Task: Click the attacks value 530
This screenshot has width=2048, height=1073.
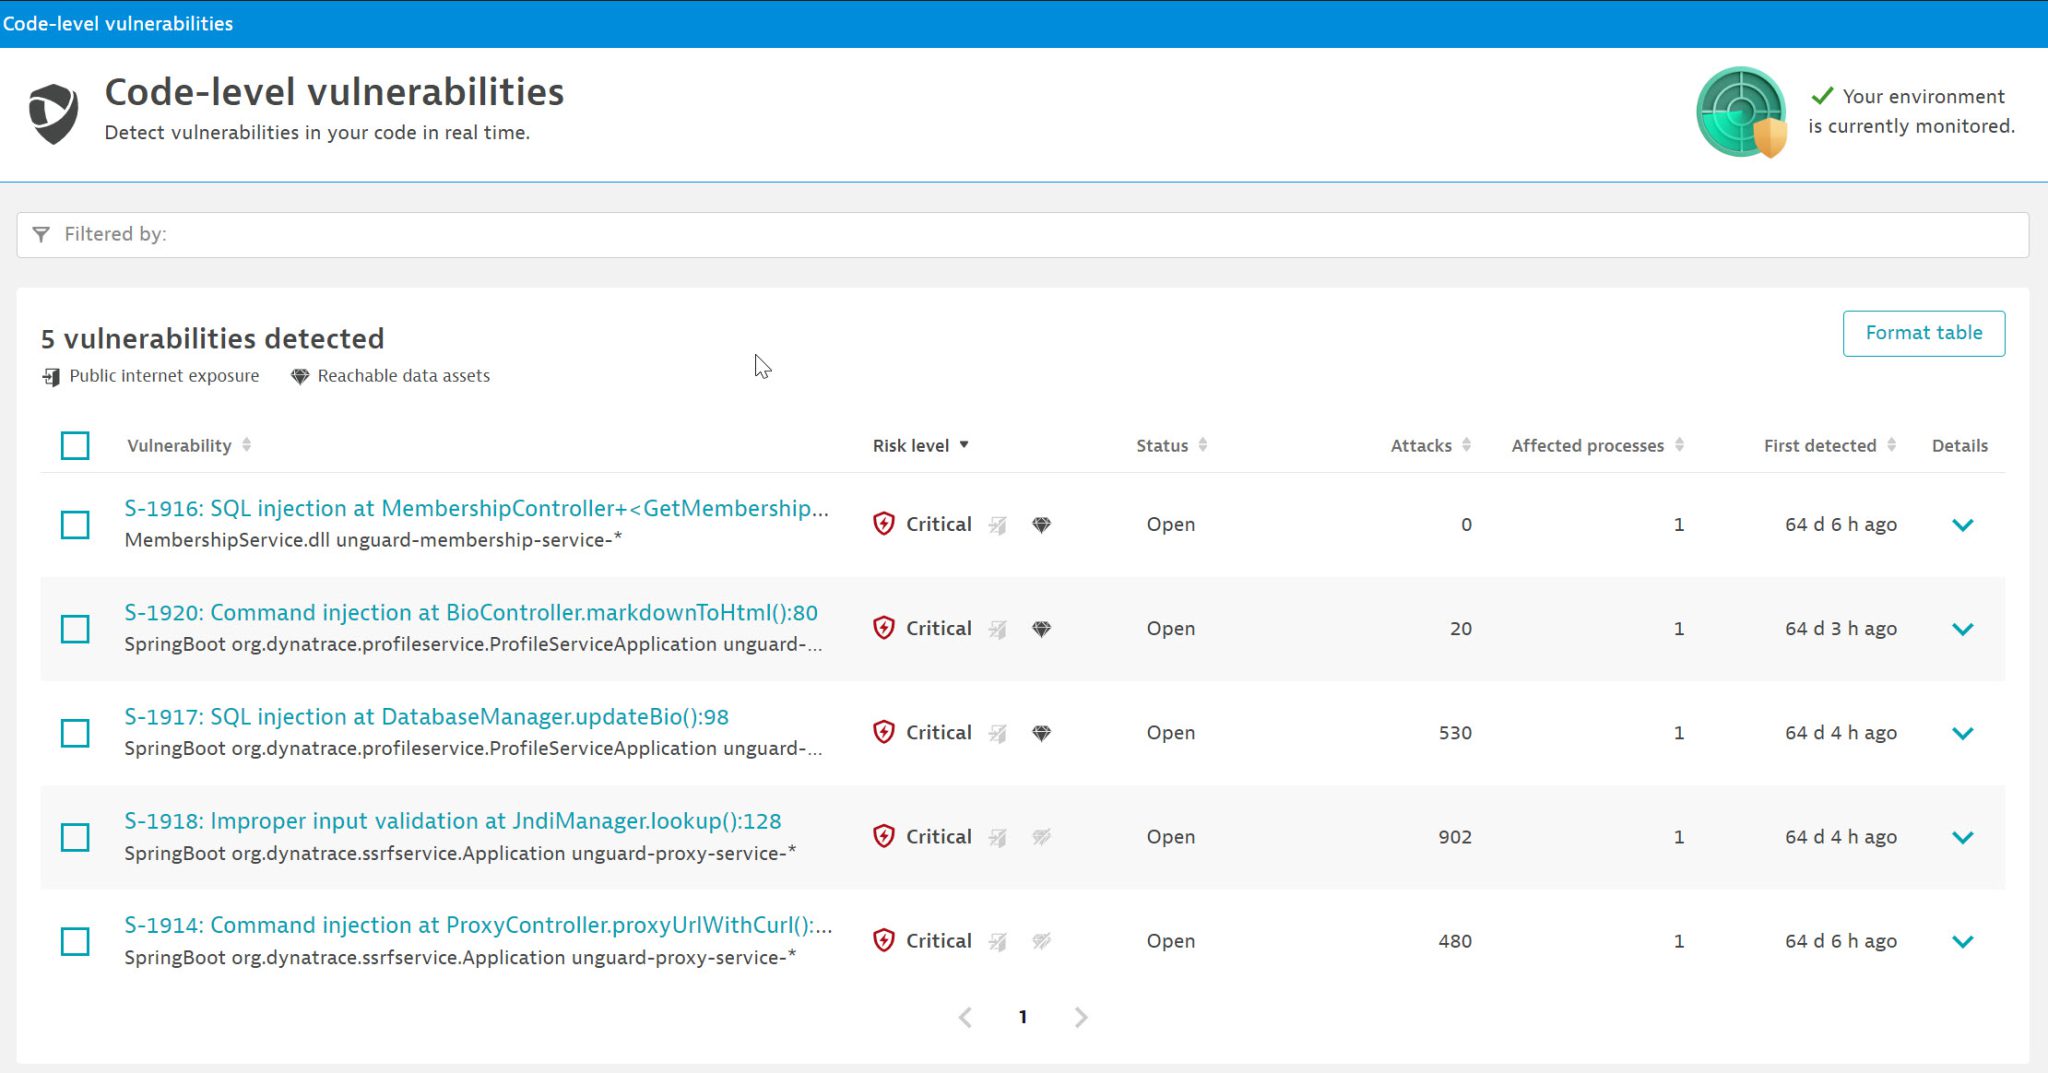Action: [x=1455, y=732]
